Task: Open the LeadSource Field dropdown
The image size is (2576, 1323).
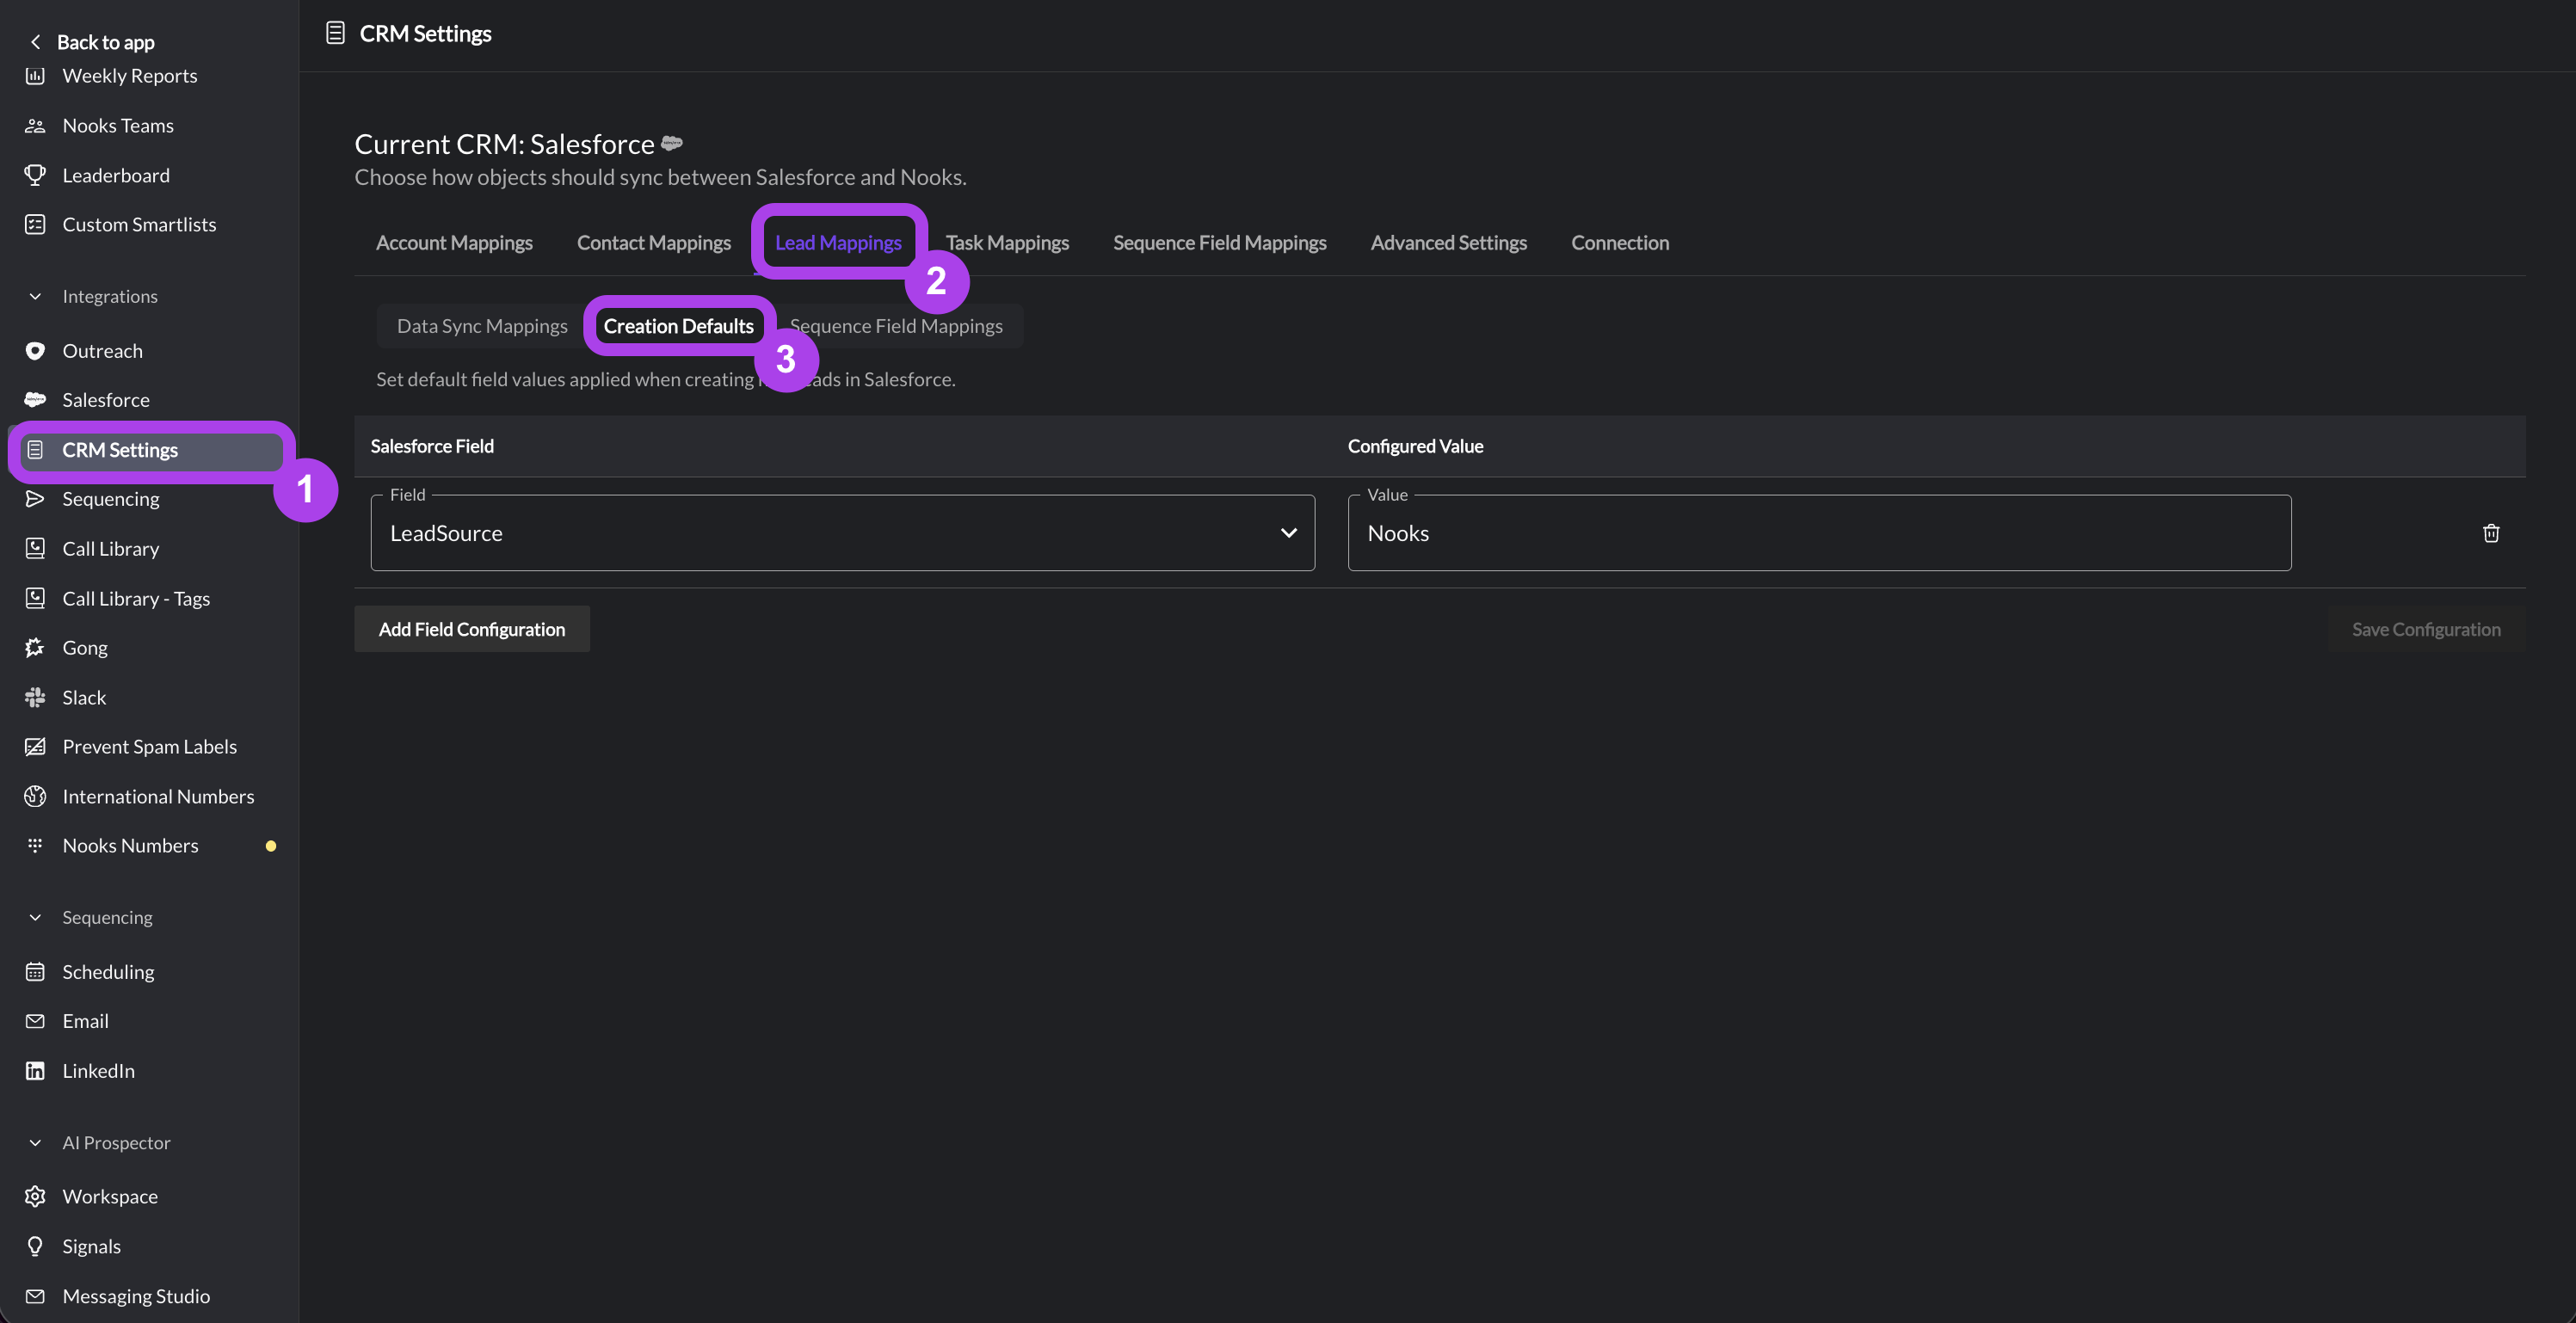Action: click(x=842, y=533)
